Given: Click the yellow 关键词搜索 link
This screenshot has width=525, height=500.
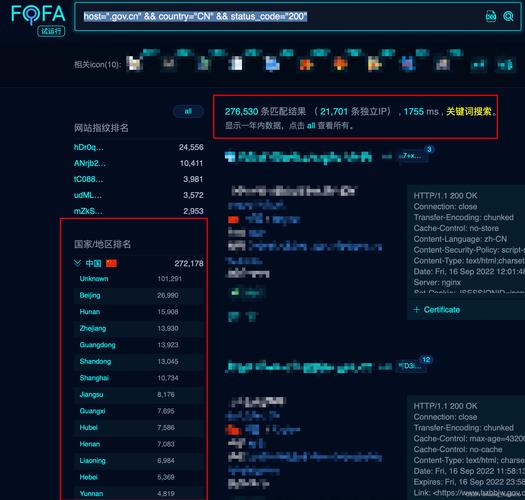Looking at the screenshot, I should click(469, 112).
